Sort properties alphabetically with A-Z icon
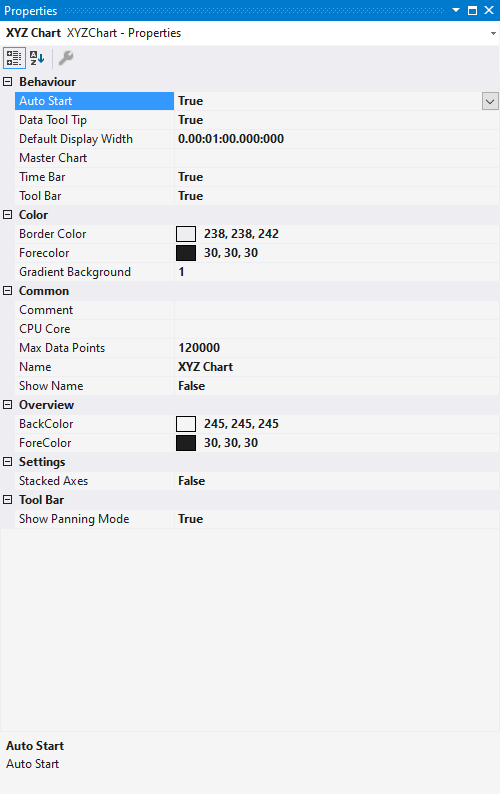 point(37,58)
